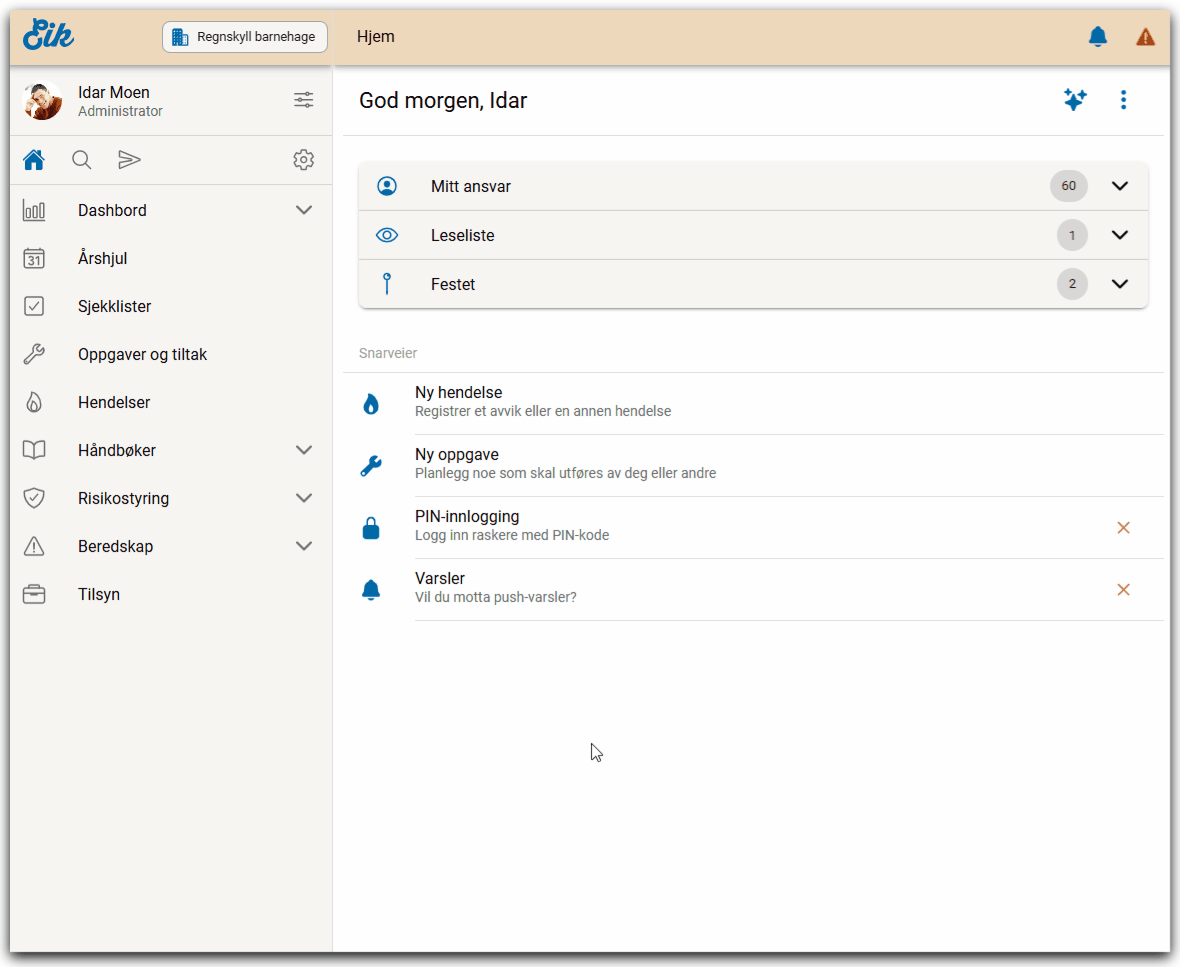Expand the Mitt ansvar section
The height and width of the screenshot is (967, 1180).
tap(1119, 186)
